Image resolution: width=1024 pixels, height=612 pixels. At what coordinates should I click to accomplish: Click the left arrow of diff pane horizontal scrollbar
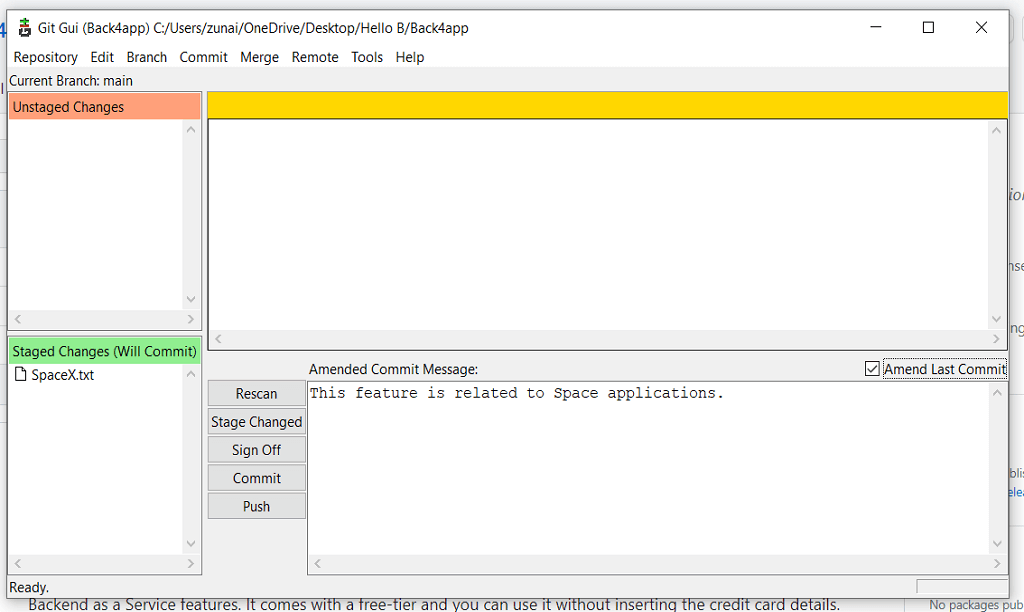point(218,339)
